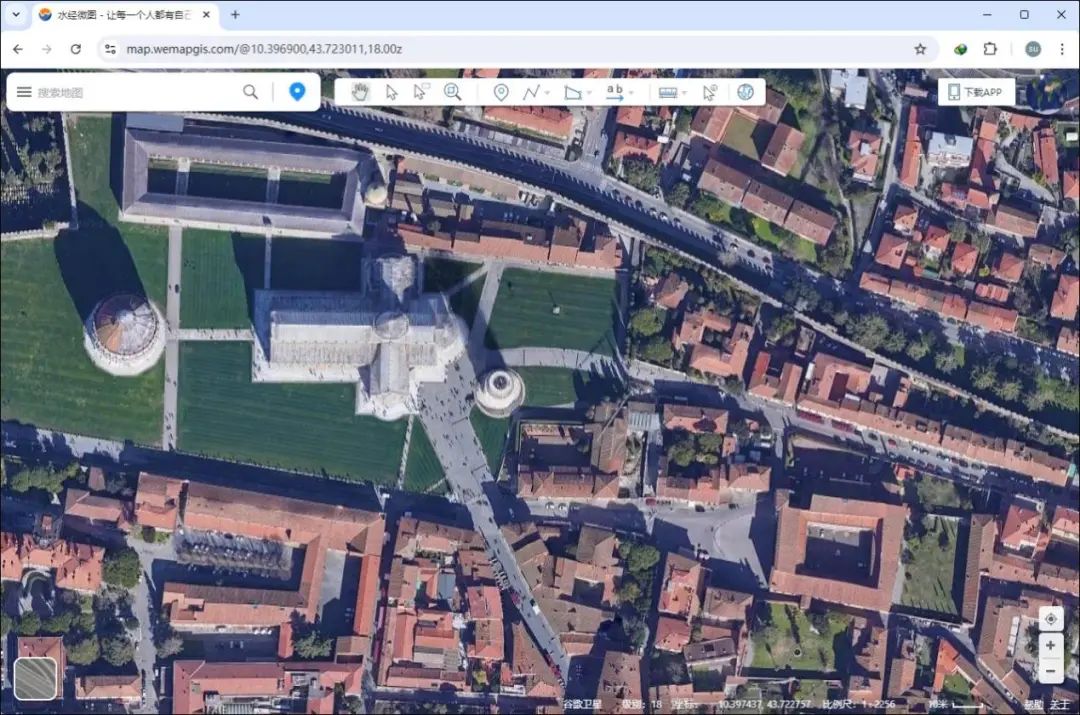Screen dimensions: 1080x715
Task: Close the 水经微图 tab
Action: coord(206,14)
